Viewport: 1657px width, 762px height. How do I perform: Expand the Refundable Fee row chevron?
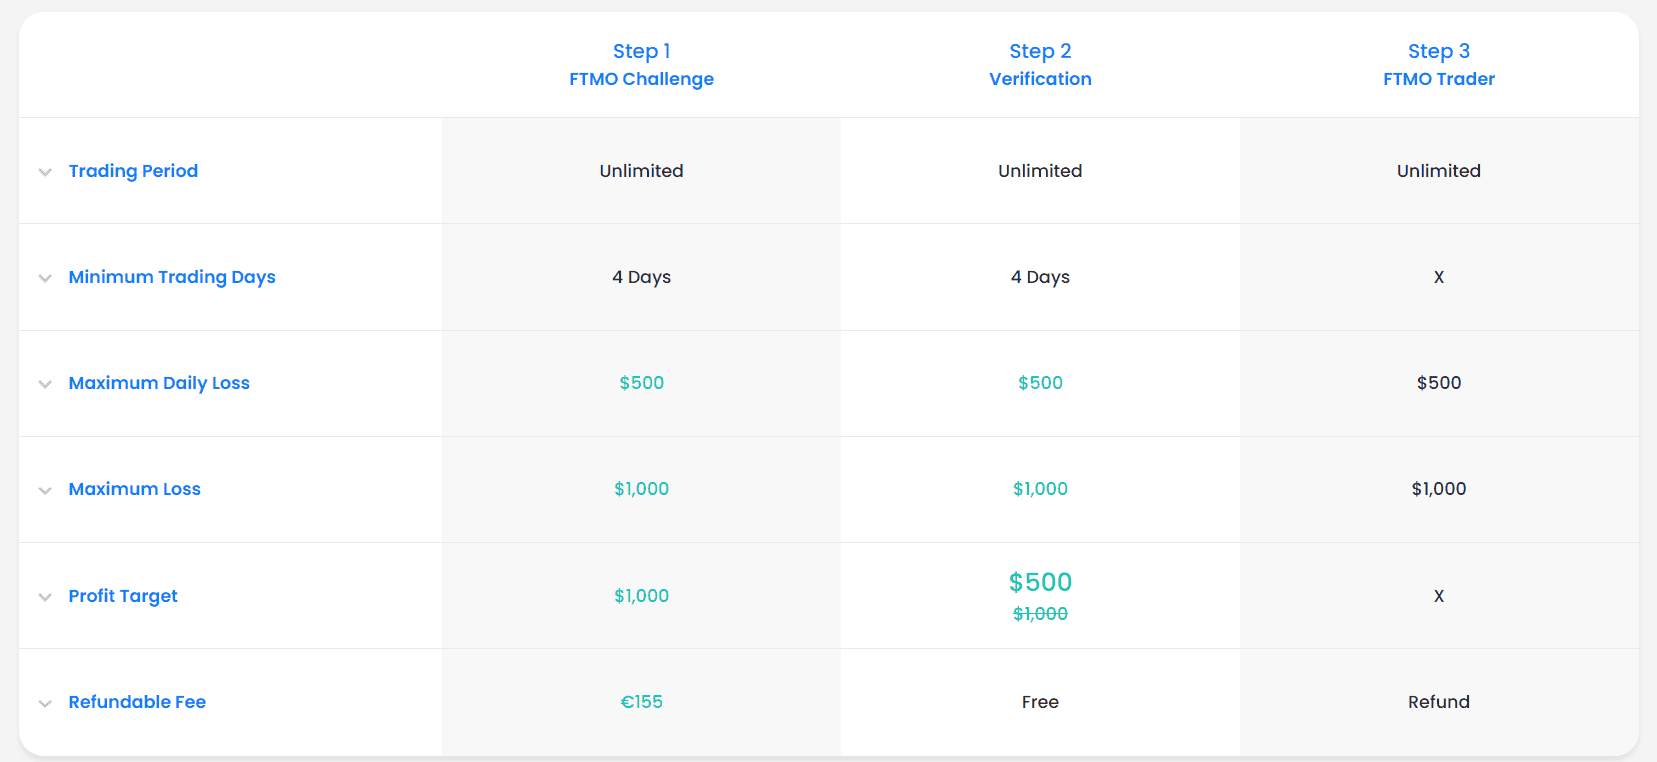[x=45, y=703]
